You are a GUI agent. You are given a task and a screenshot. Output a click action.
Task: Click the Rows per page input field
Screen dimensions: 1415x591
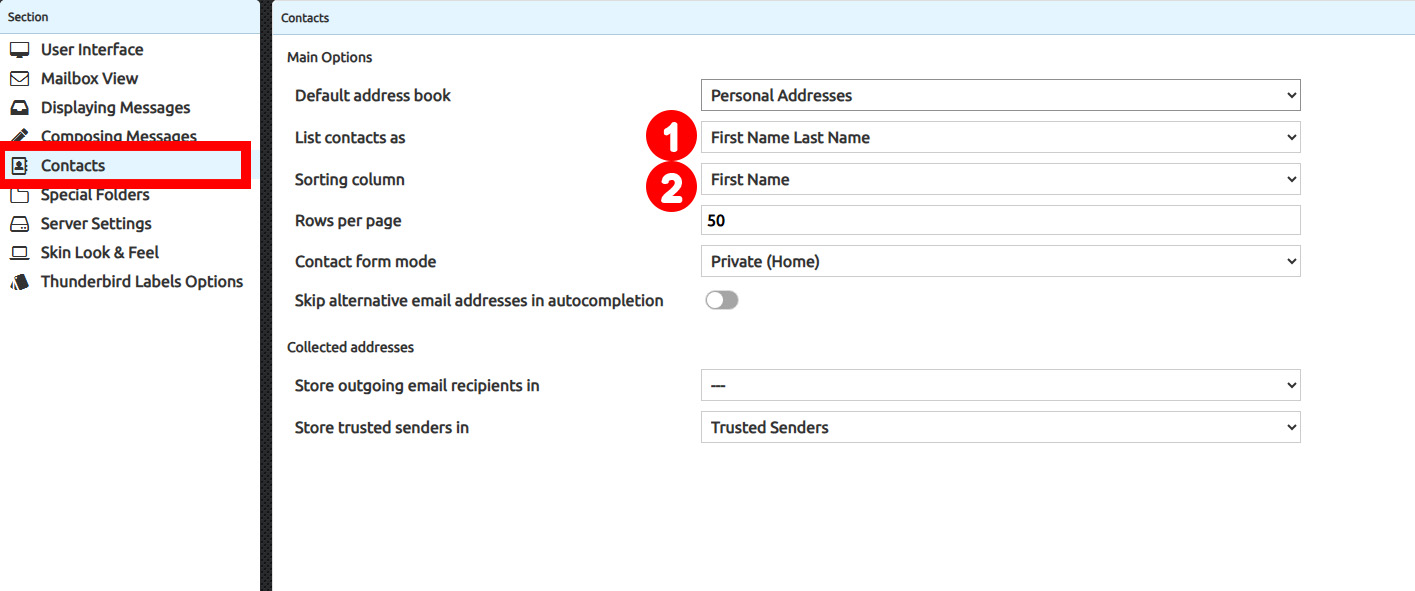coord(1000,220)
